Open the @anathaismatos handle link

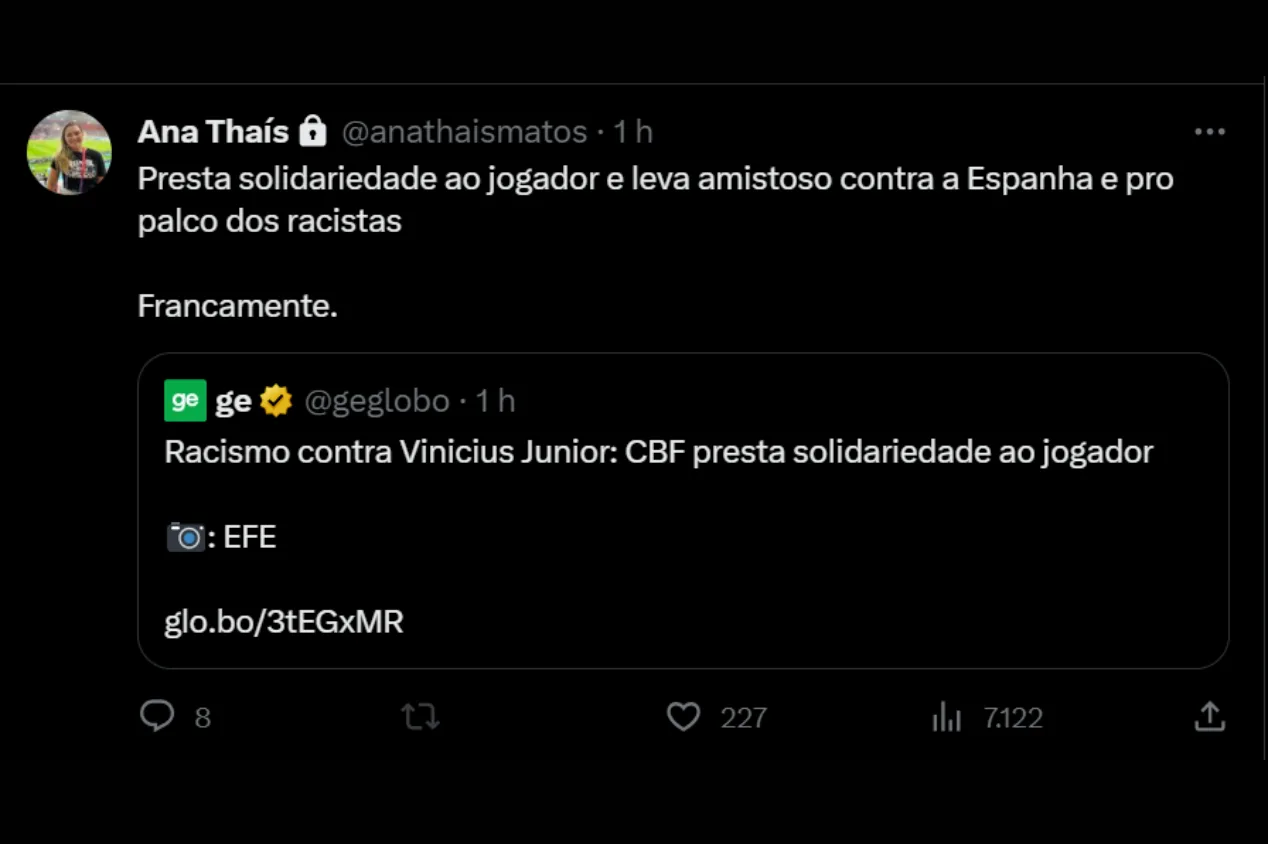pos(464,131)
